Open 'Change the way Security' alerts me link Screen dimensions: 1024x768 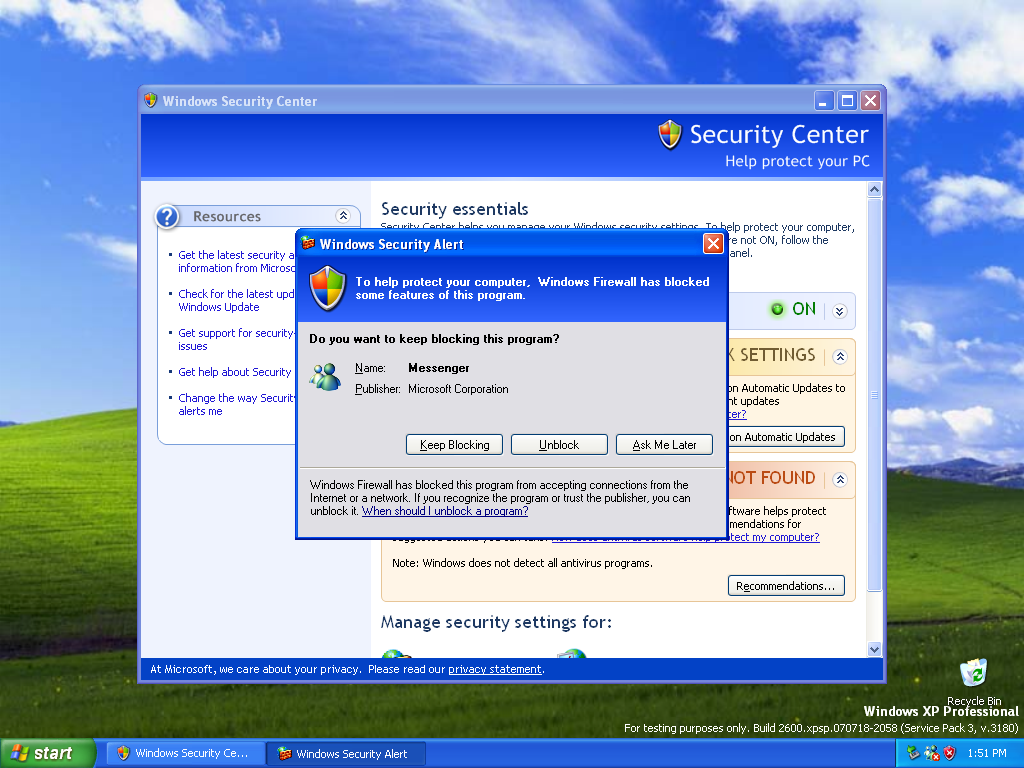236,404
